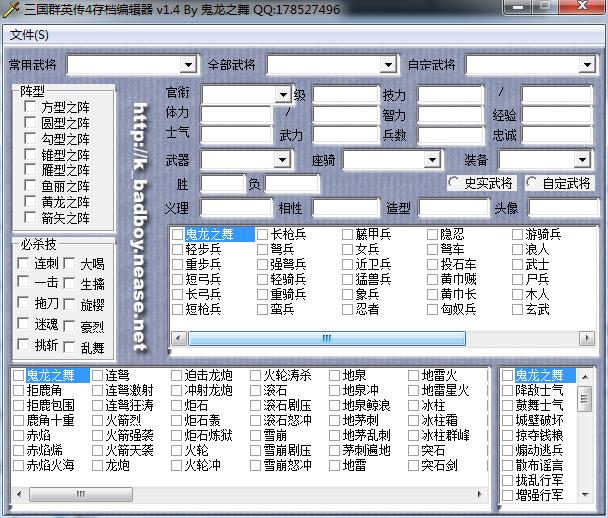Image resolution: width=608 pixels, height=518 pixels.
Task: Toggle the 箭矢之阵 checkbox
Action: 30,218
